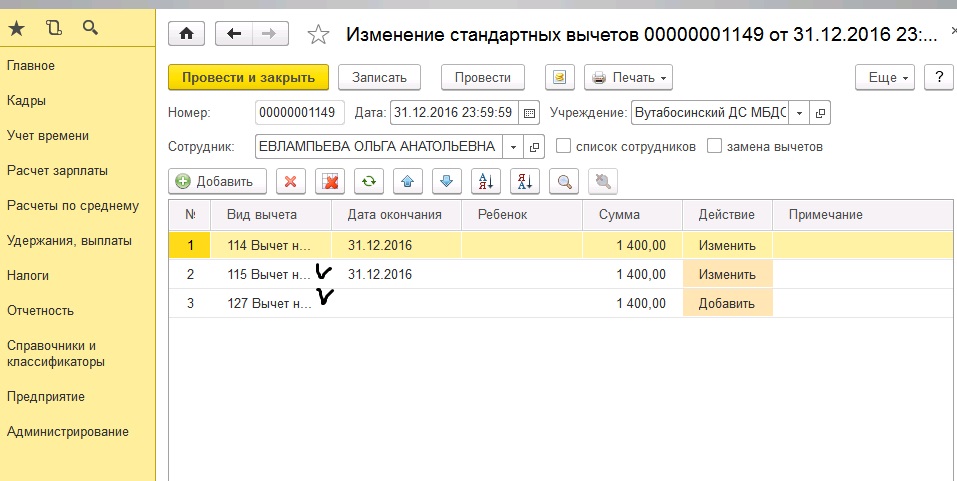Click the Home page icon
The width and height of the screenshot is (957, 481).
coord(187,34)
